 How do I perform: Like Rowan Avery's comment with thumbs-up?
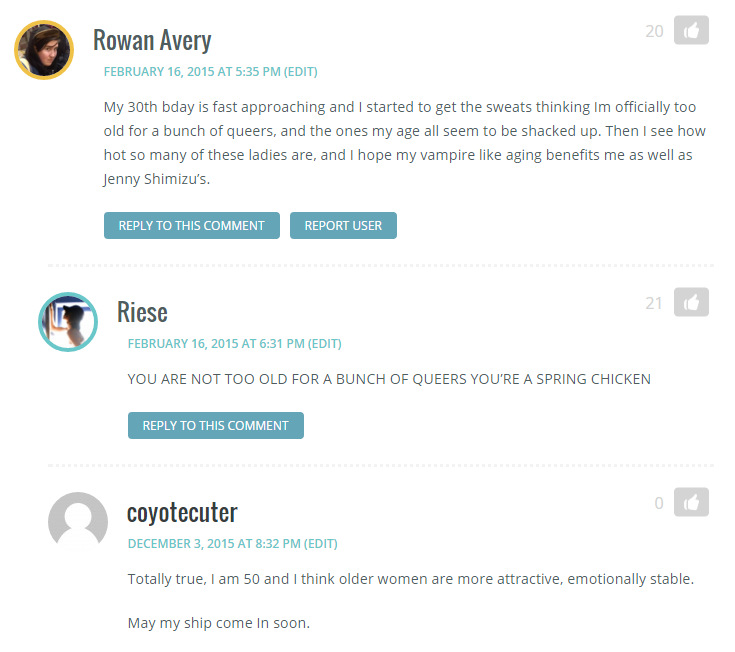[x=691, y=30]
